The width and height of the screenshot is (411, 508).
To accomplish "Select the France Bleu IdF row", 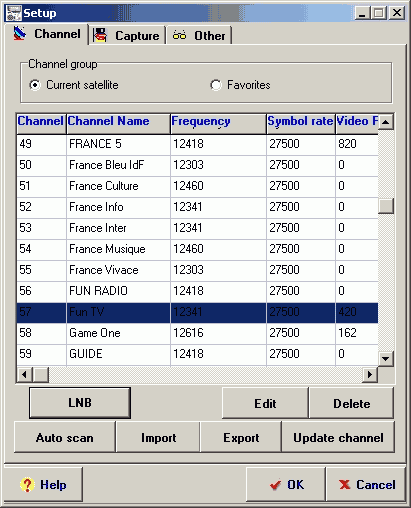I will 197,165.
